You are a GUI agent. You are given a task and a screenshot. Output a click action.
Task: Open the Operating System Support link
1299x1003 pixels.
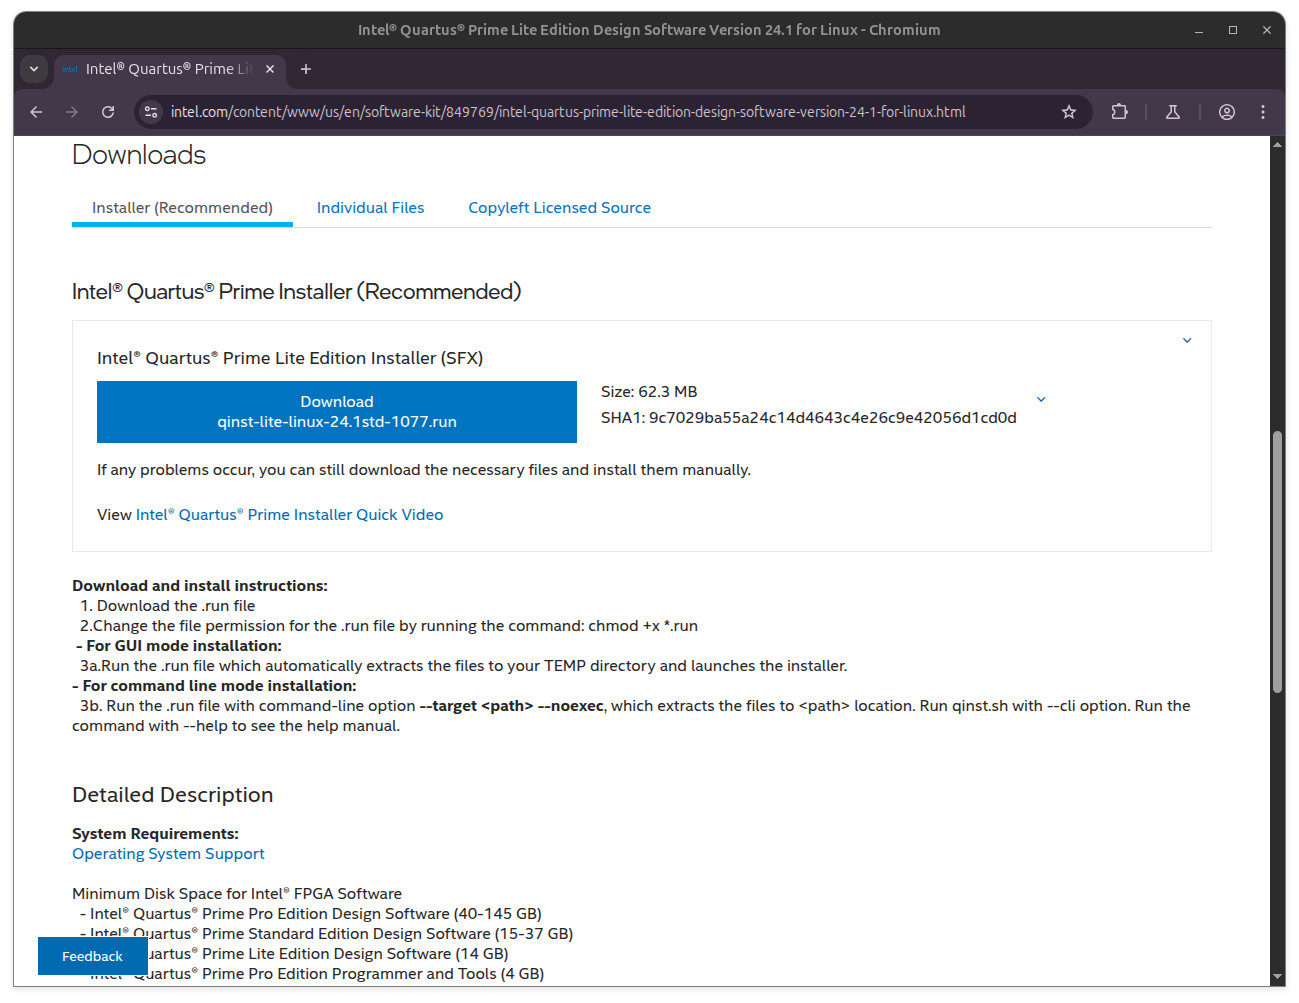pyautogui.click(x=168, y=854)
